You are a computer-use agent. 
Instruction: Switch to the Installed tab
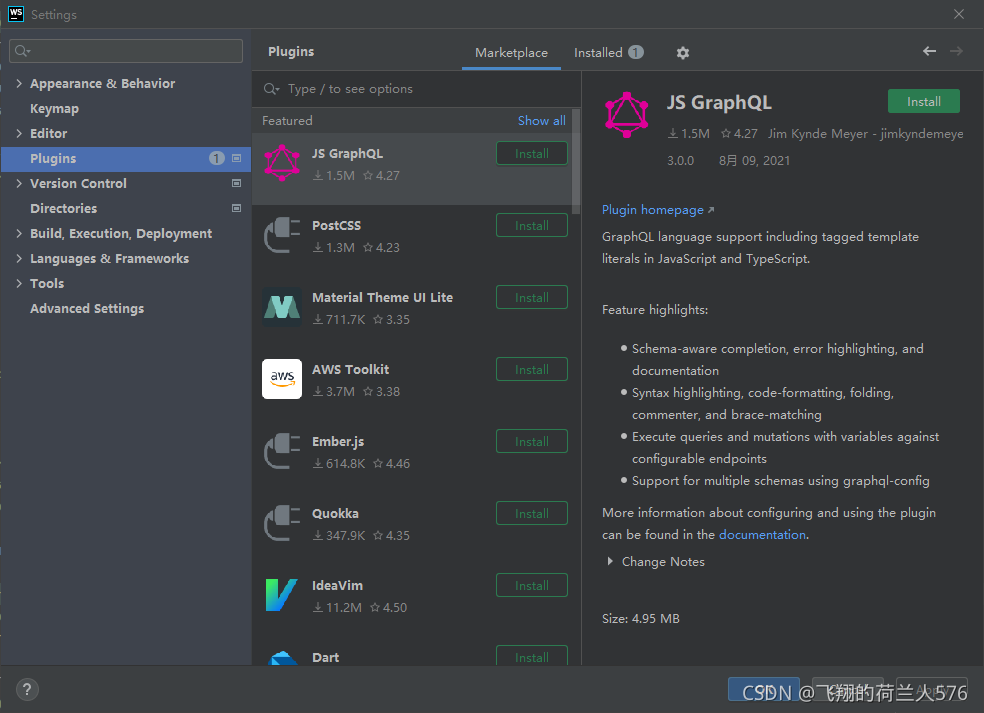point(608,53)
